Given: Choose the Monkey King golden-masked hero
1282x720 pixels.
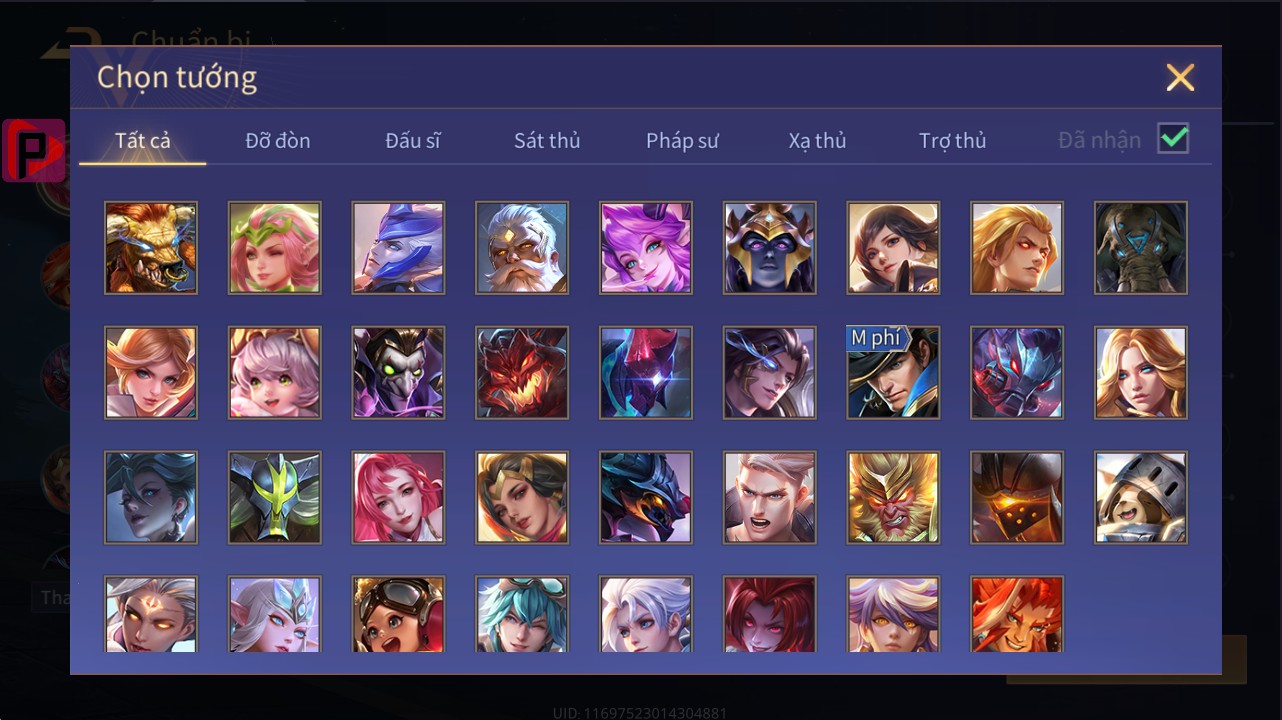Looking at the screenshot, I should click(x=893, y=498).
